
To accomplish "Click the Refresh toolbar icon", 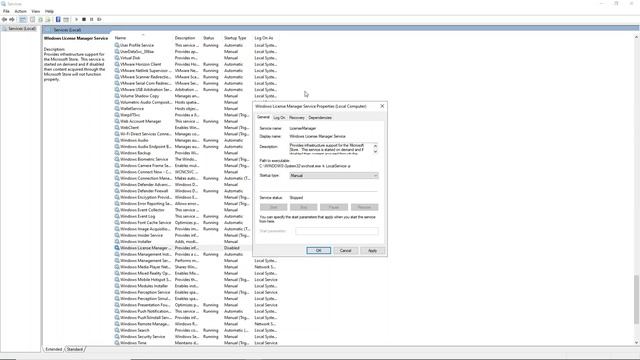I will [40, 19].
